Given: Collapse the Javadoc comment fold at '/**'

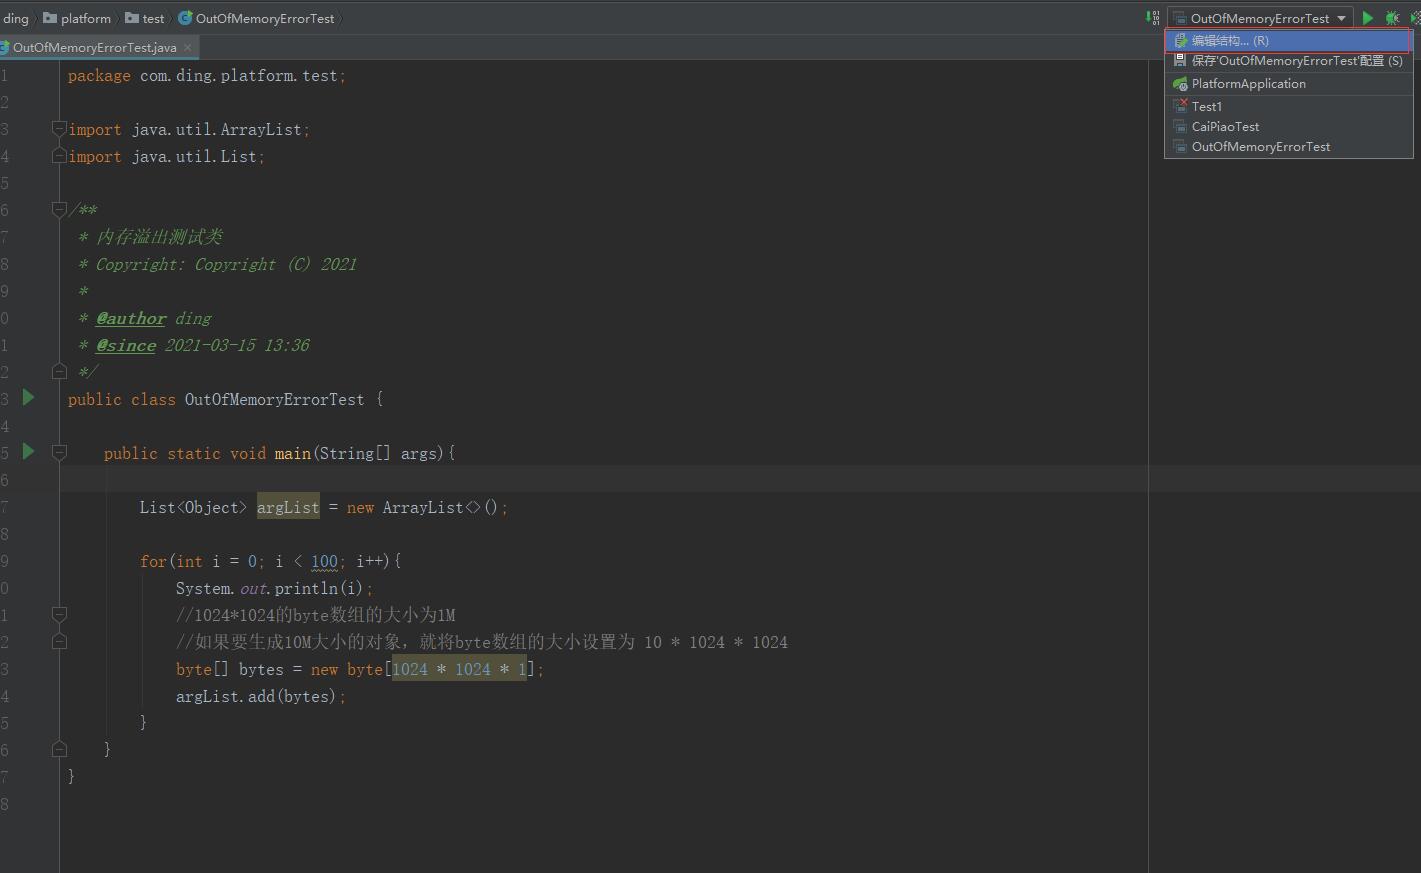Looking at the screenshot, I should (59, 210).
